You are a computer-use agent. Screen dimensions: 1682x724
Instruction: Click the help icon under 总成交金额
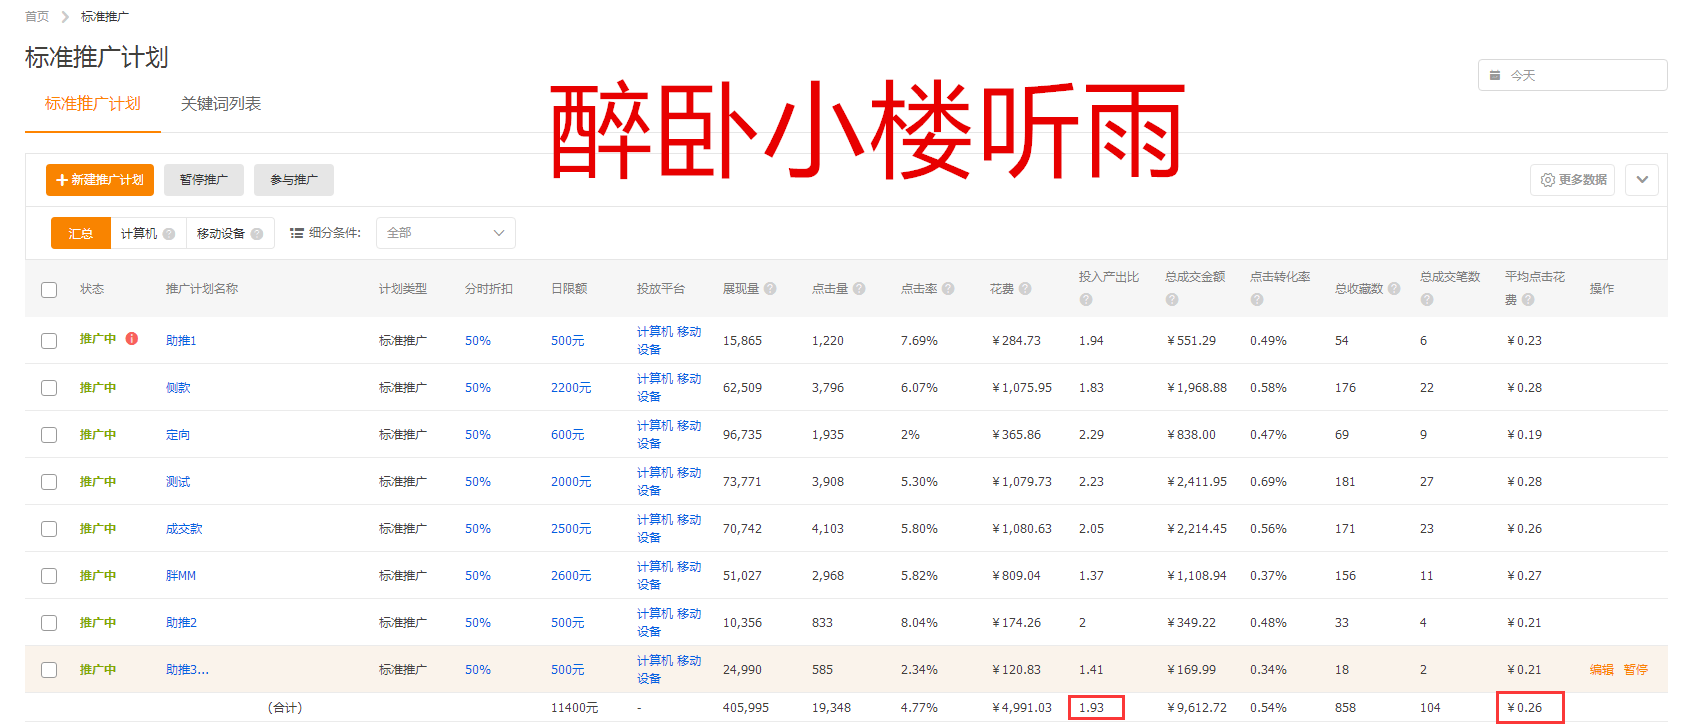coord(1172,299)
